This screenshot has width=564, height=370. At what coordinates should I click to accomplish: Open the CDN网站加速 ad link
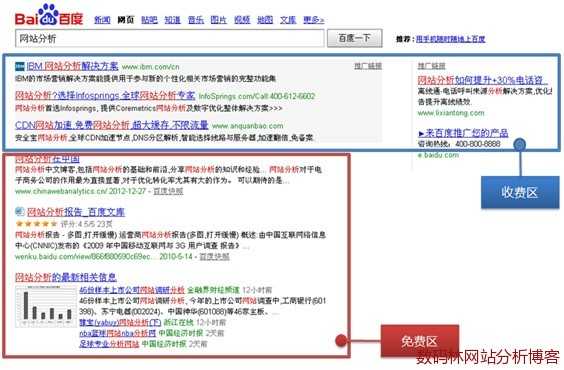pyautogui.click(x=112, y=125)
